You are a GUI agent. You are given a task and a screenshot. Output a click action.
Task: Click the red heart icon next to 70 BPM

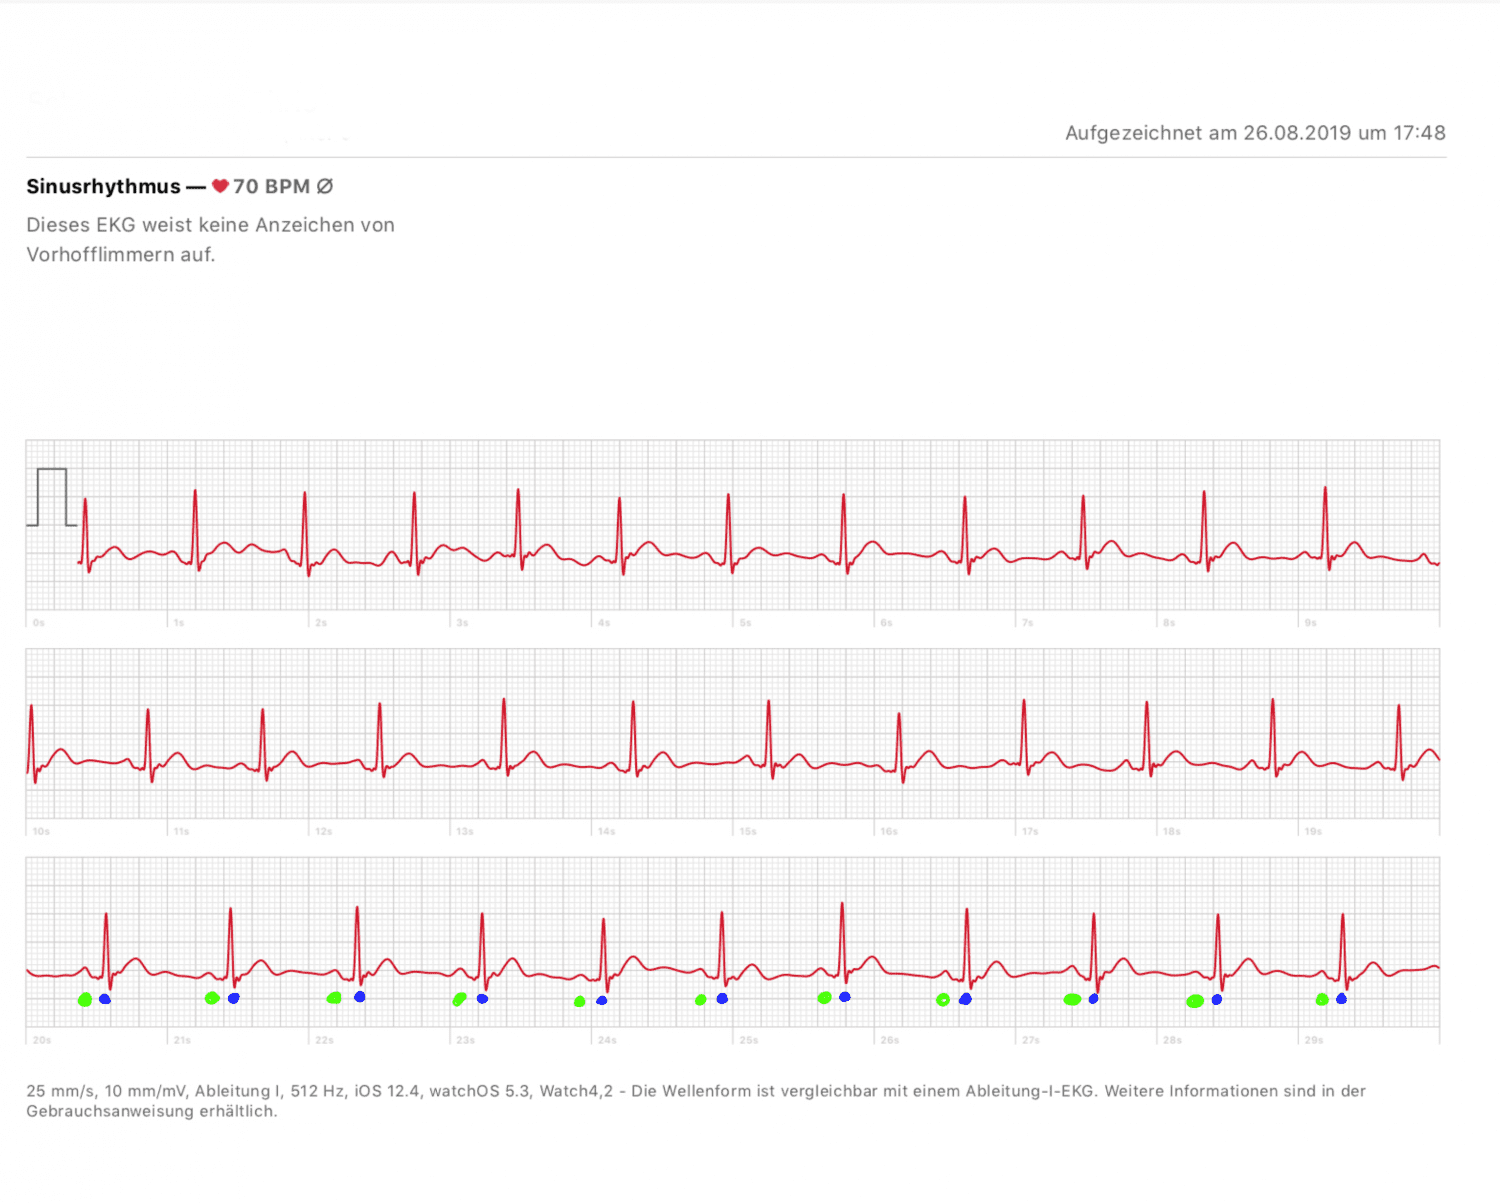pos(219,186)
